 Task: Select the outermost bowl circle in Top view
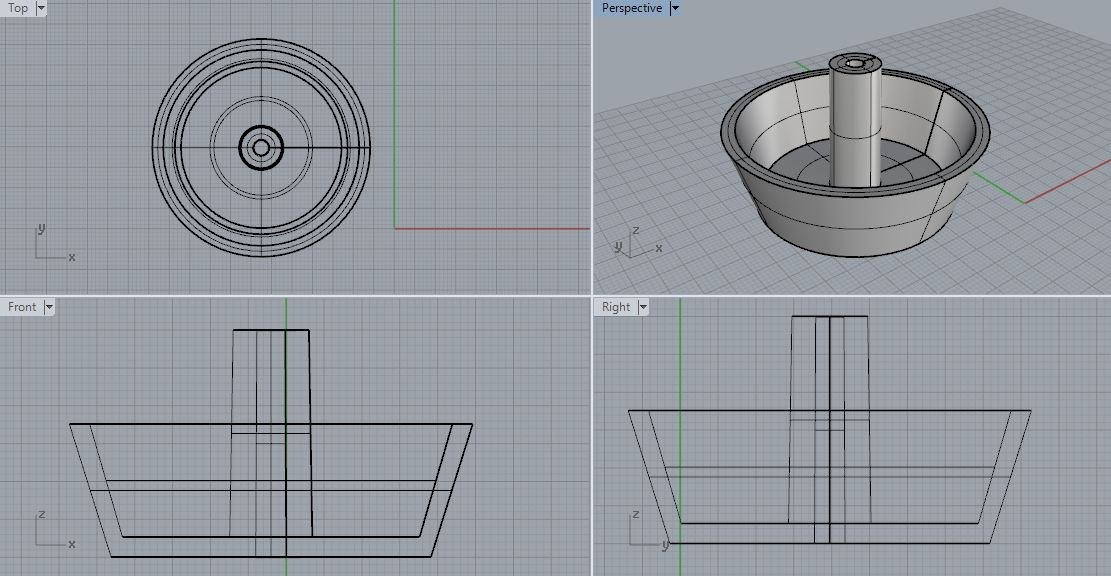tap(152, 148)
